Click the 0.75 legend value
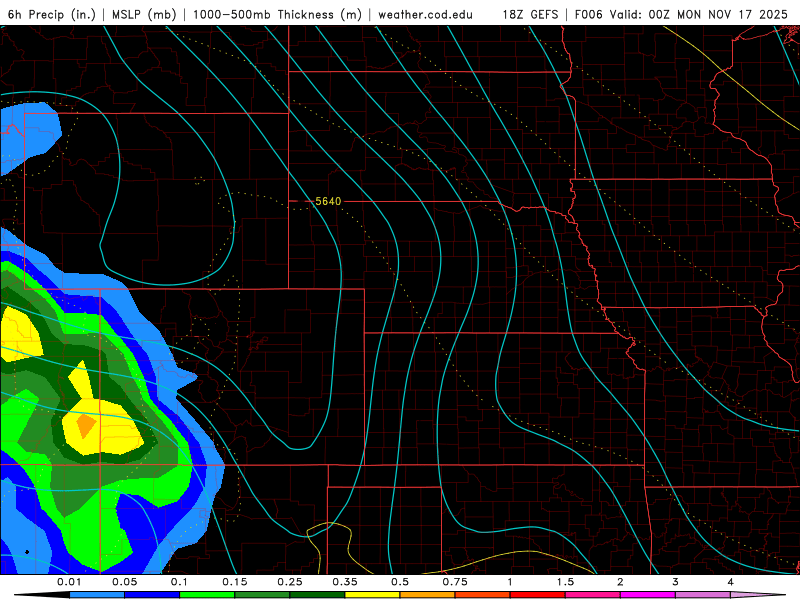This screenshot has height=600, width=800. (455, 582)
